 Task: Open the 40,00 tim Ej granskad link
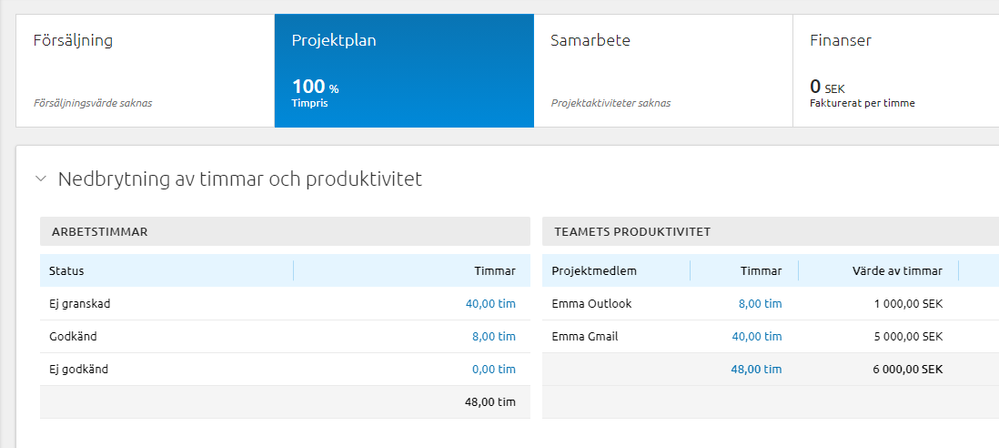(x=490, y=304)
